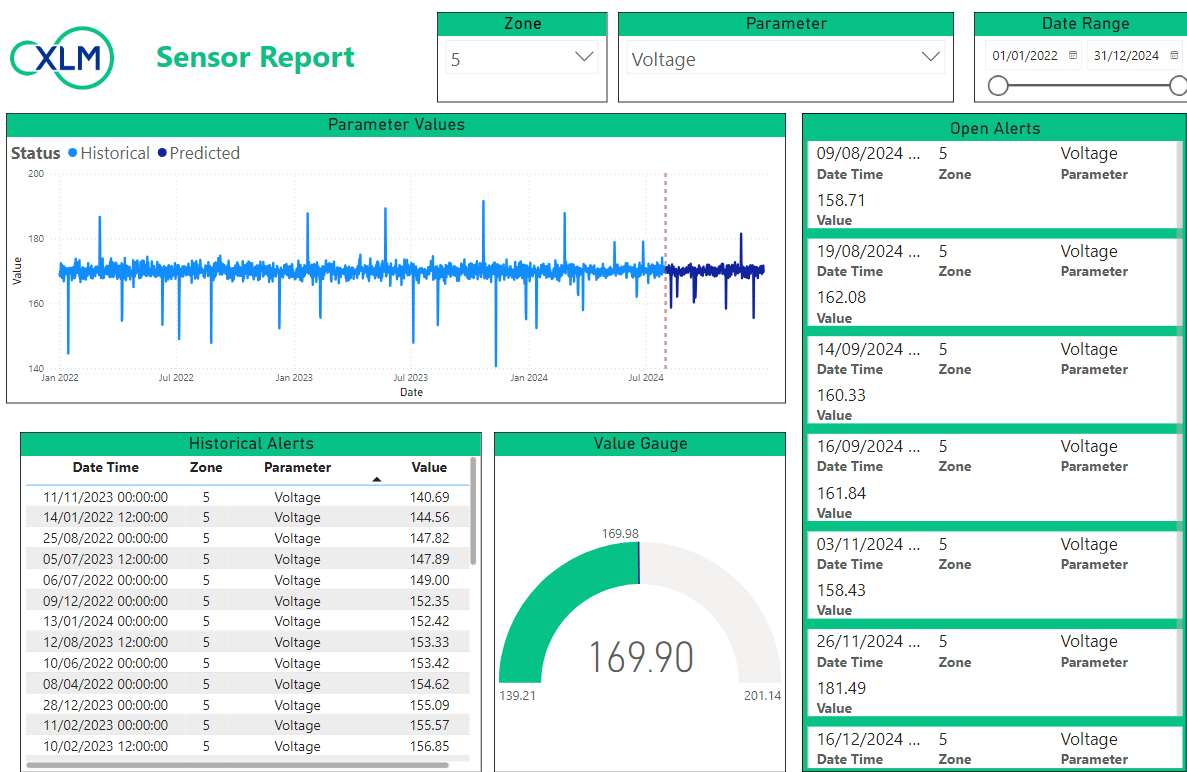The image size is (1187, 772).
Task: Click the XLM logo
Action: click(x=62, y=58)
